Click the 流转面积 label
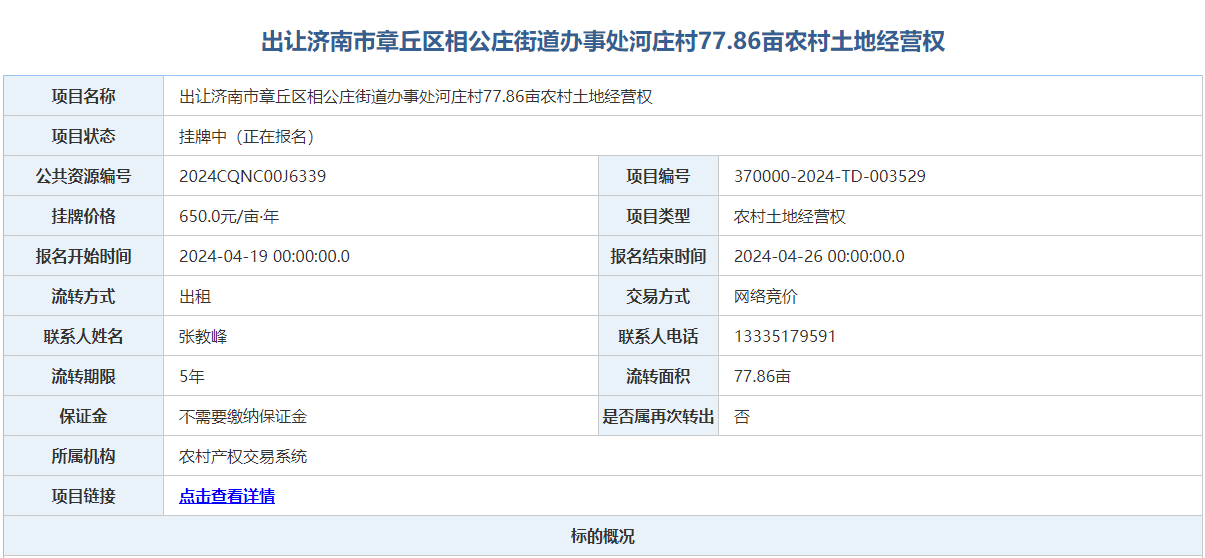Screen dimensions: 1205x558 click(x=658, y=376)
